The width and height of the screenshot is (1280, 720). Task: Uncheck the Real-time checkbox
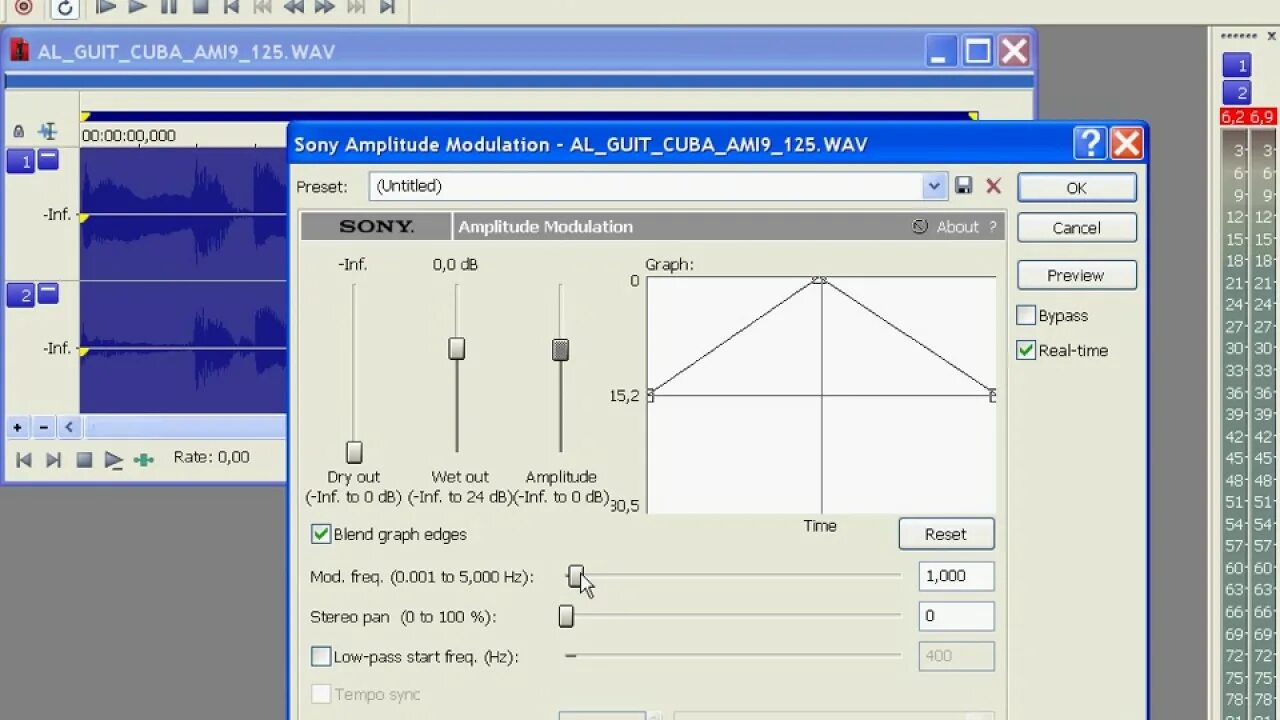pos(1026,350)
